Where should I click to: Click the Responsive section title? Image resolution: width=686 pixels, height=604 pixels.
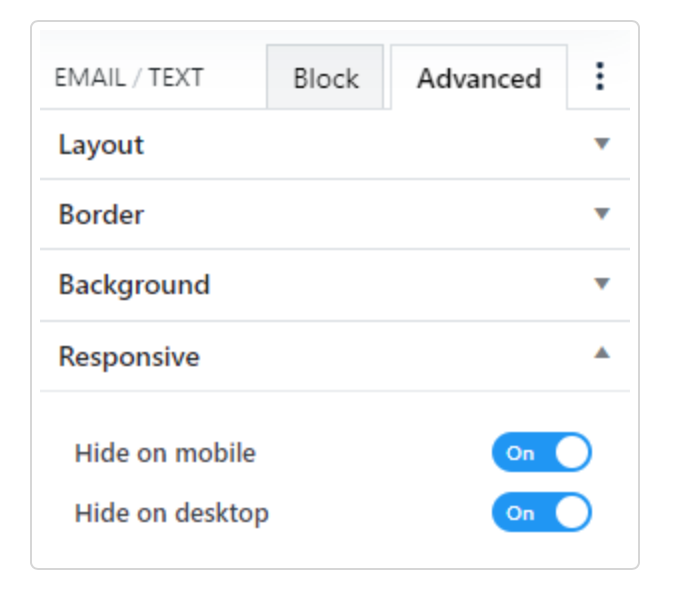tap(129, 357)
